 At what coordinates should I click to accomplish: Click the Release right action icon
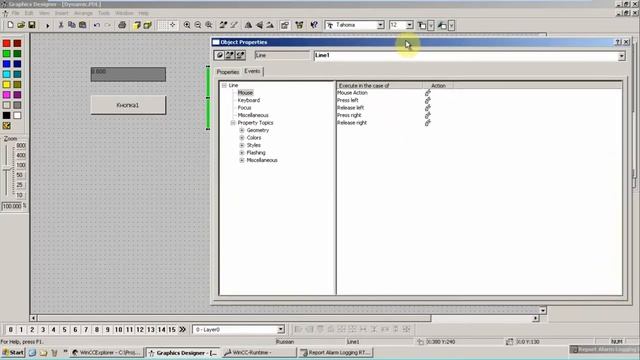pos(427,122)
